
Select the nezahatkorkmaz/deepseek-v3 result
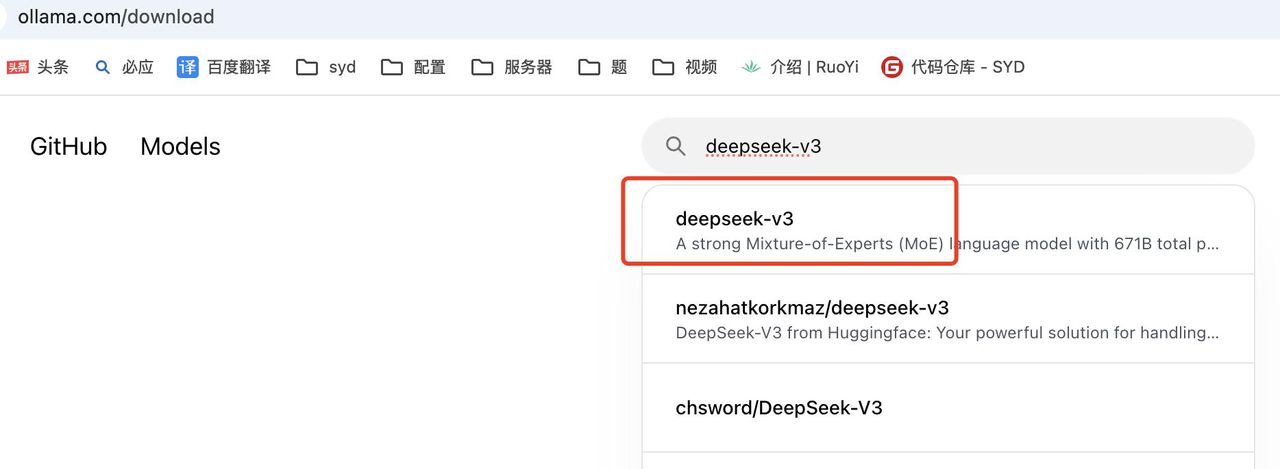click(948, 319)
